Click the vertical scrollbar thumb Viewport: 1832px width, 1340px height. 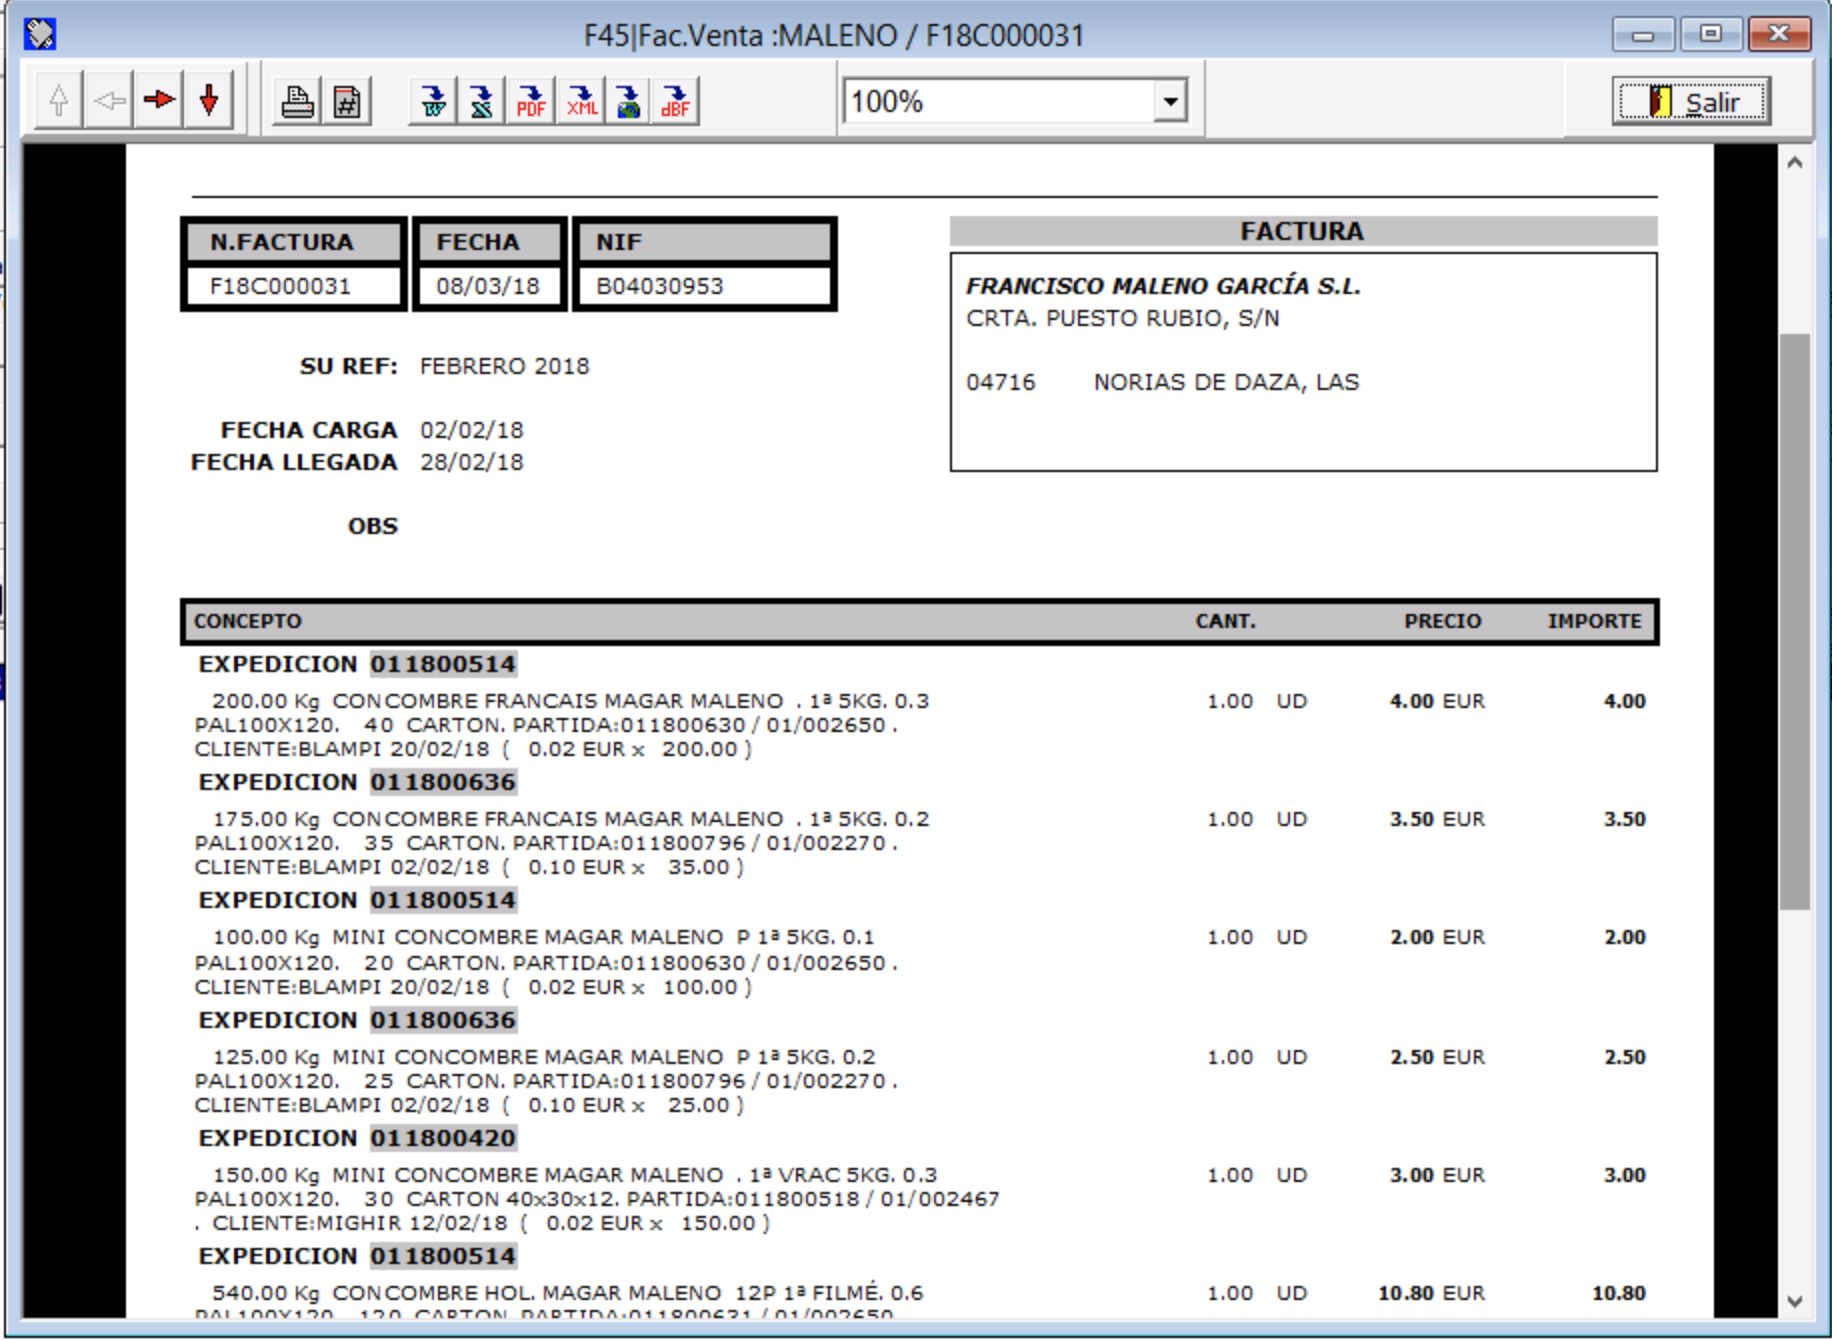point(1794,620)
